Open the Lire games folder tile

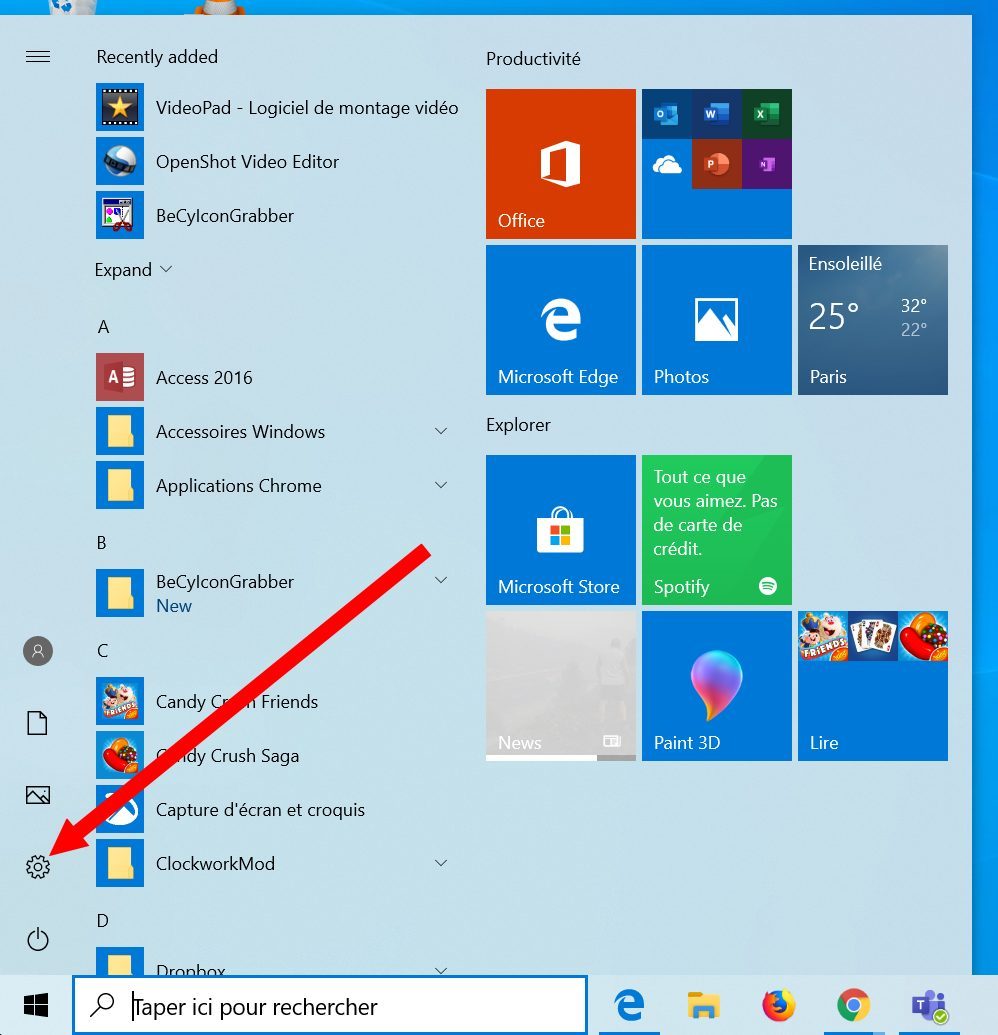[873, 686]
